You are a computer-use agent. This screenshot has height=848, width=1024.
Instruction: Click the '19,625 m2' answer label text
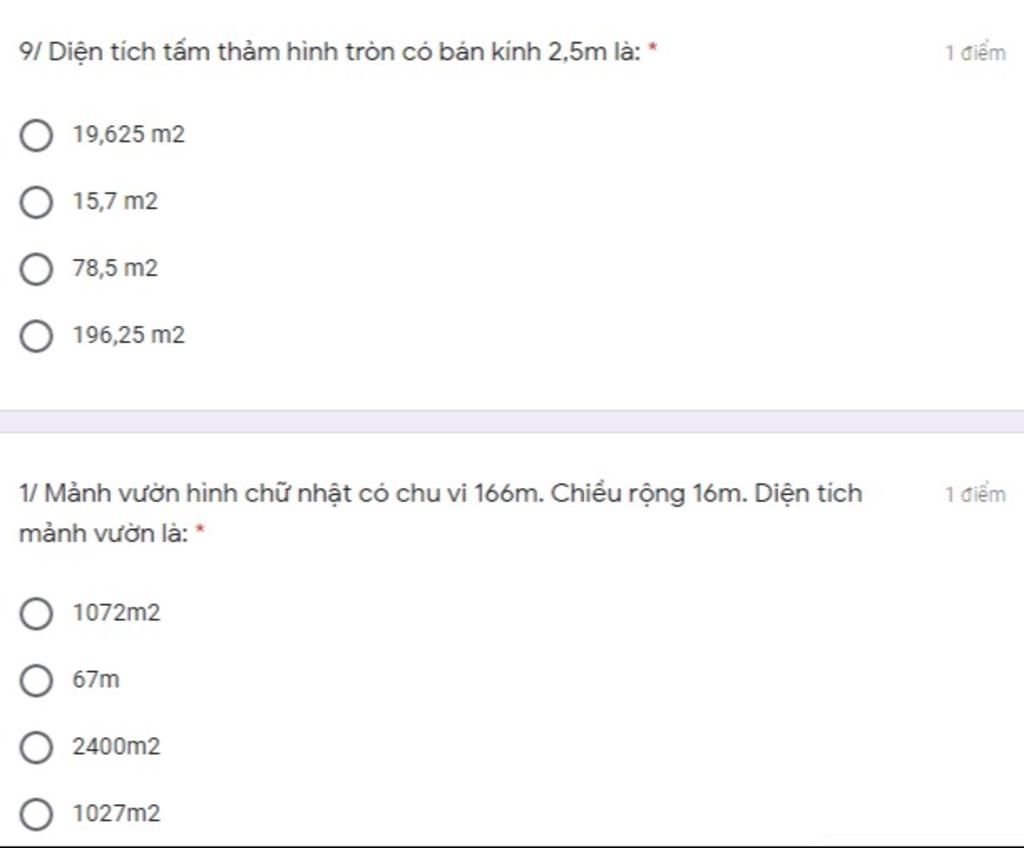point(129,134)
